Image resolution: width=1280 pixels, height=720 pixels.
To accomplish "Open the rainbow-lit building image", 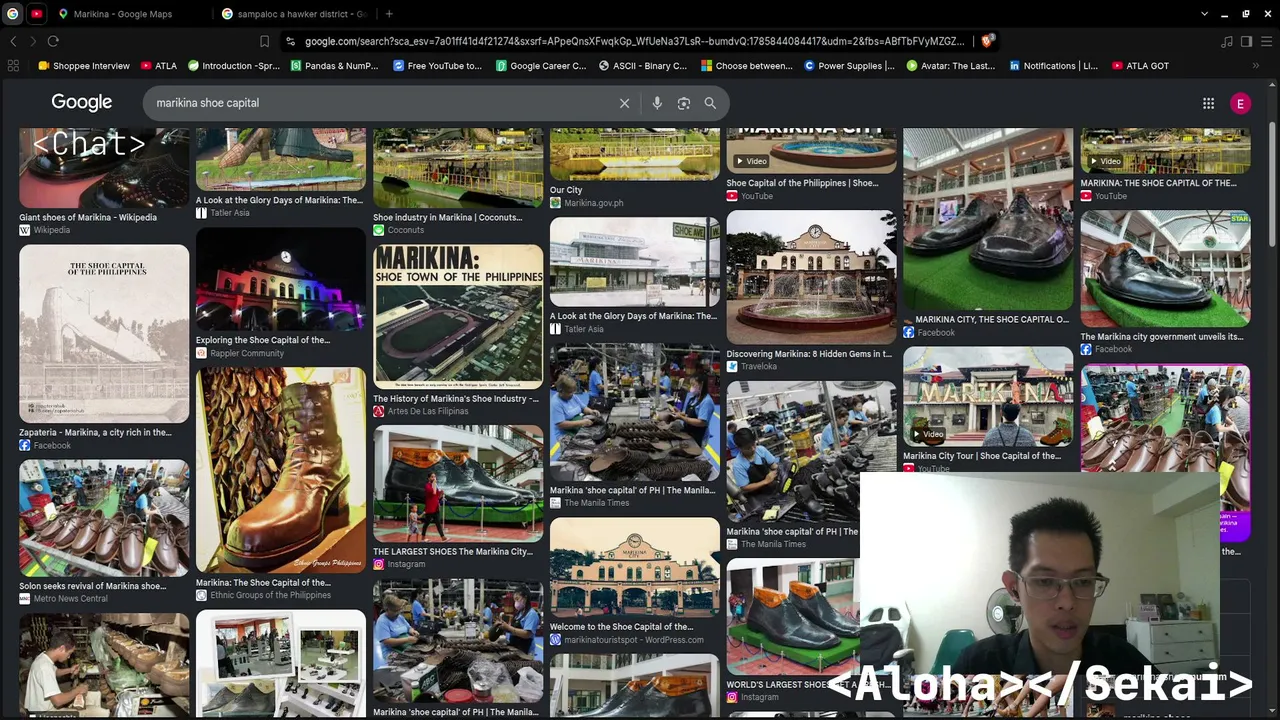I will pos(281,279).
